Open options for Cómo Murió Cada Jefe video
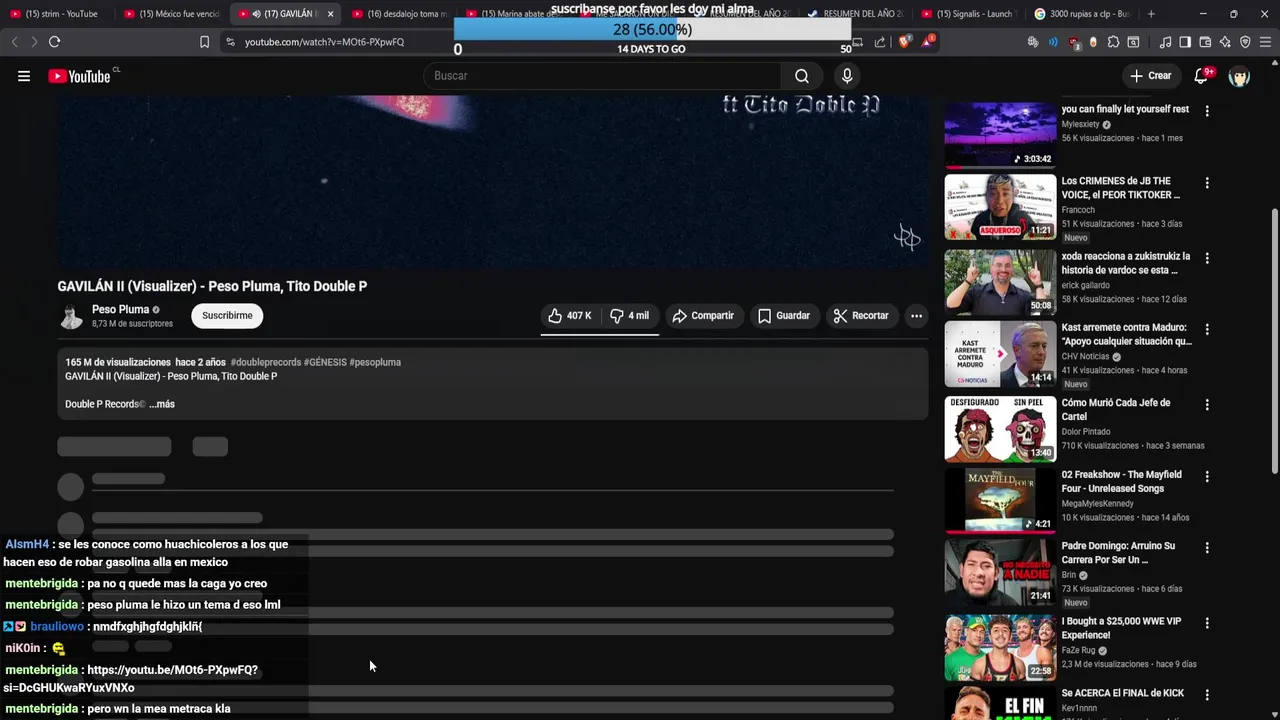 pos(1207,405)
